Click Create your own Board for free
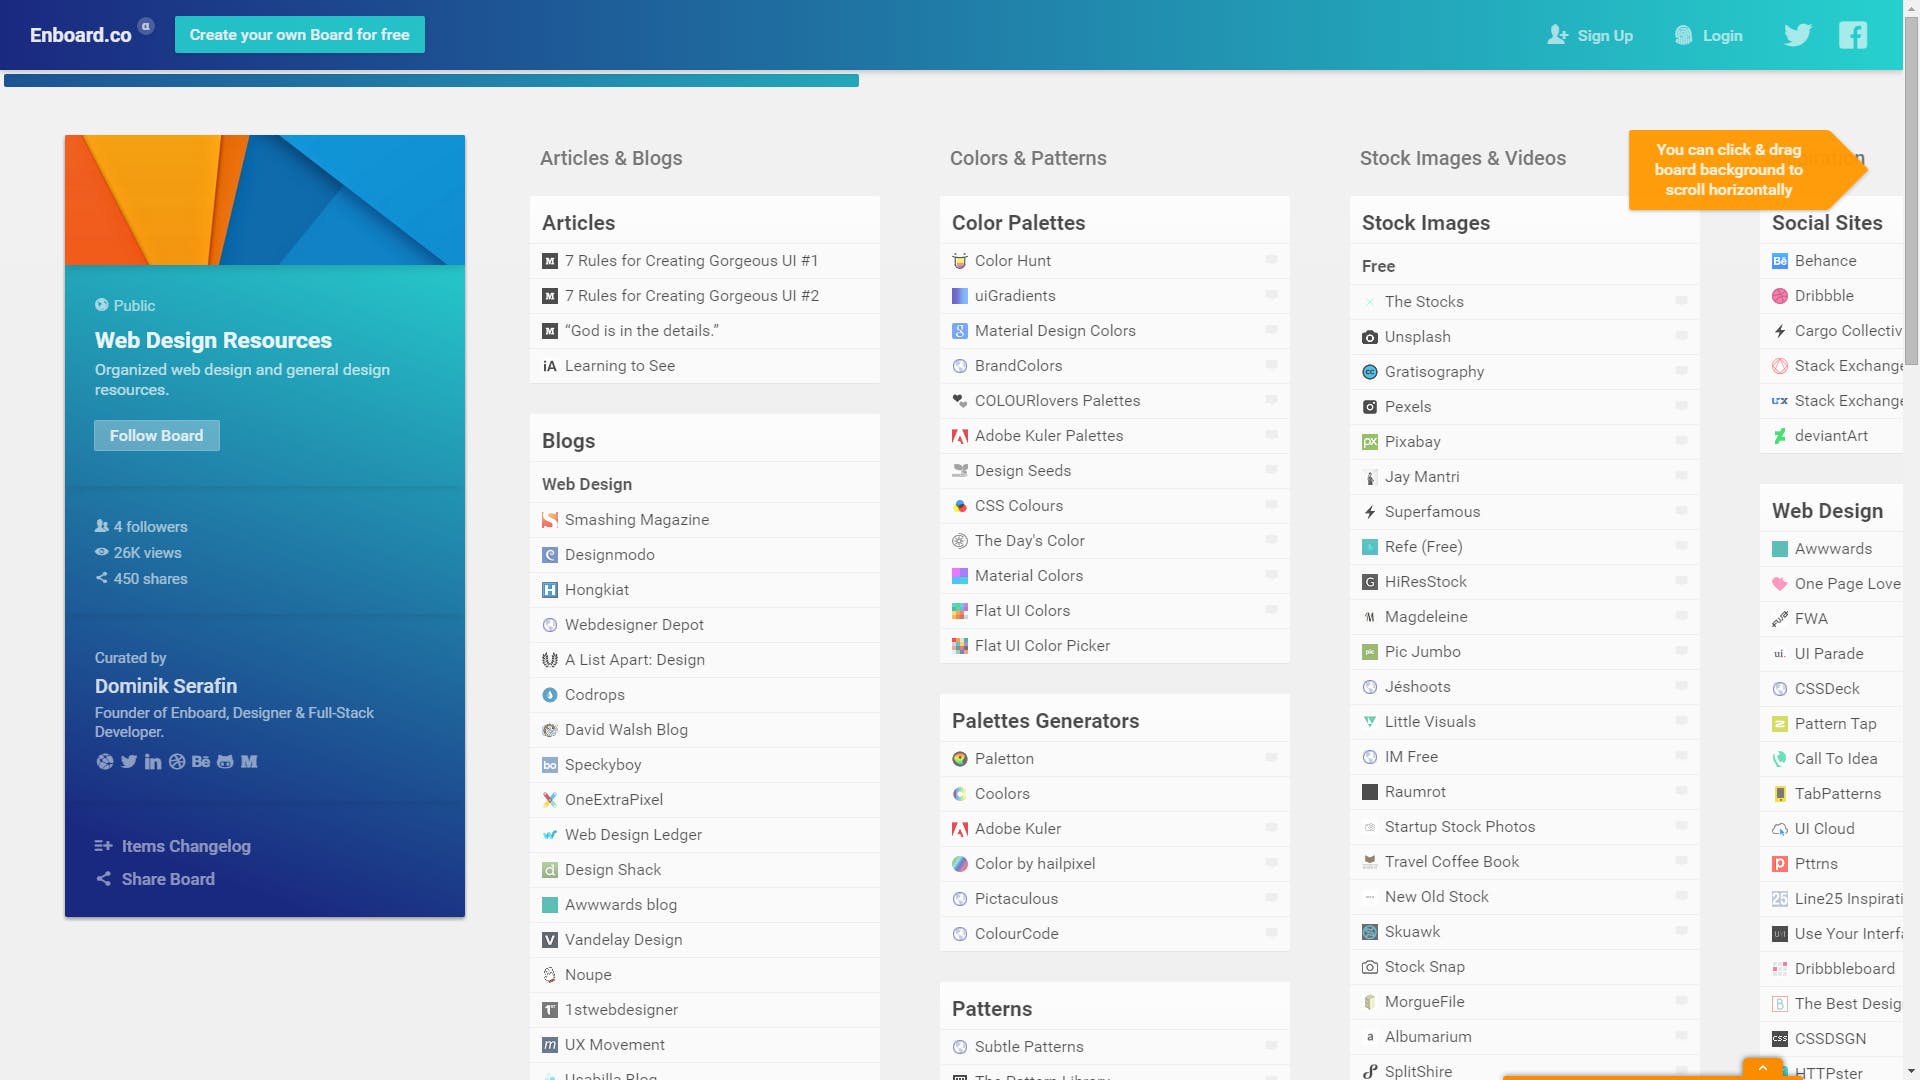Viewport: 1920px width, 1080px height. [x=300, y=35]
